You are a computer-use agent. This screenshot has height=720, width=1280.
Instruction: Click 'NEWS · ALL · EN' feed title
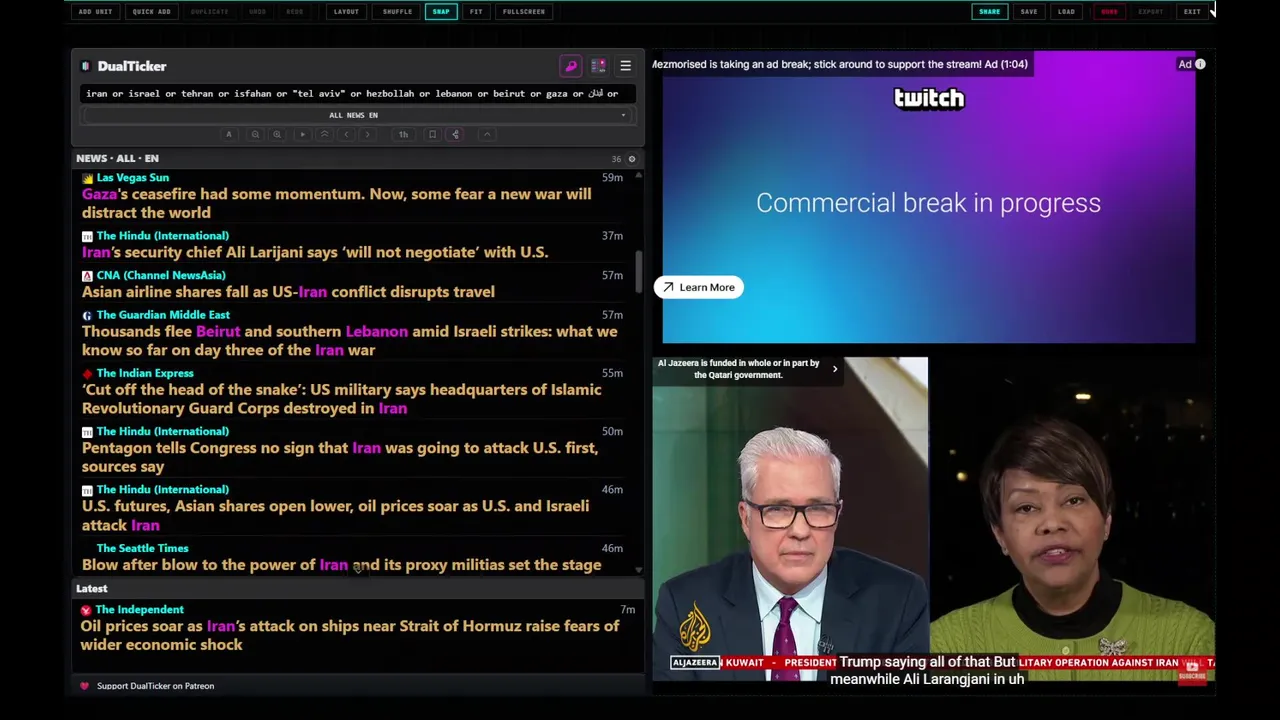117,158
